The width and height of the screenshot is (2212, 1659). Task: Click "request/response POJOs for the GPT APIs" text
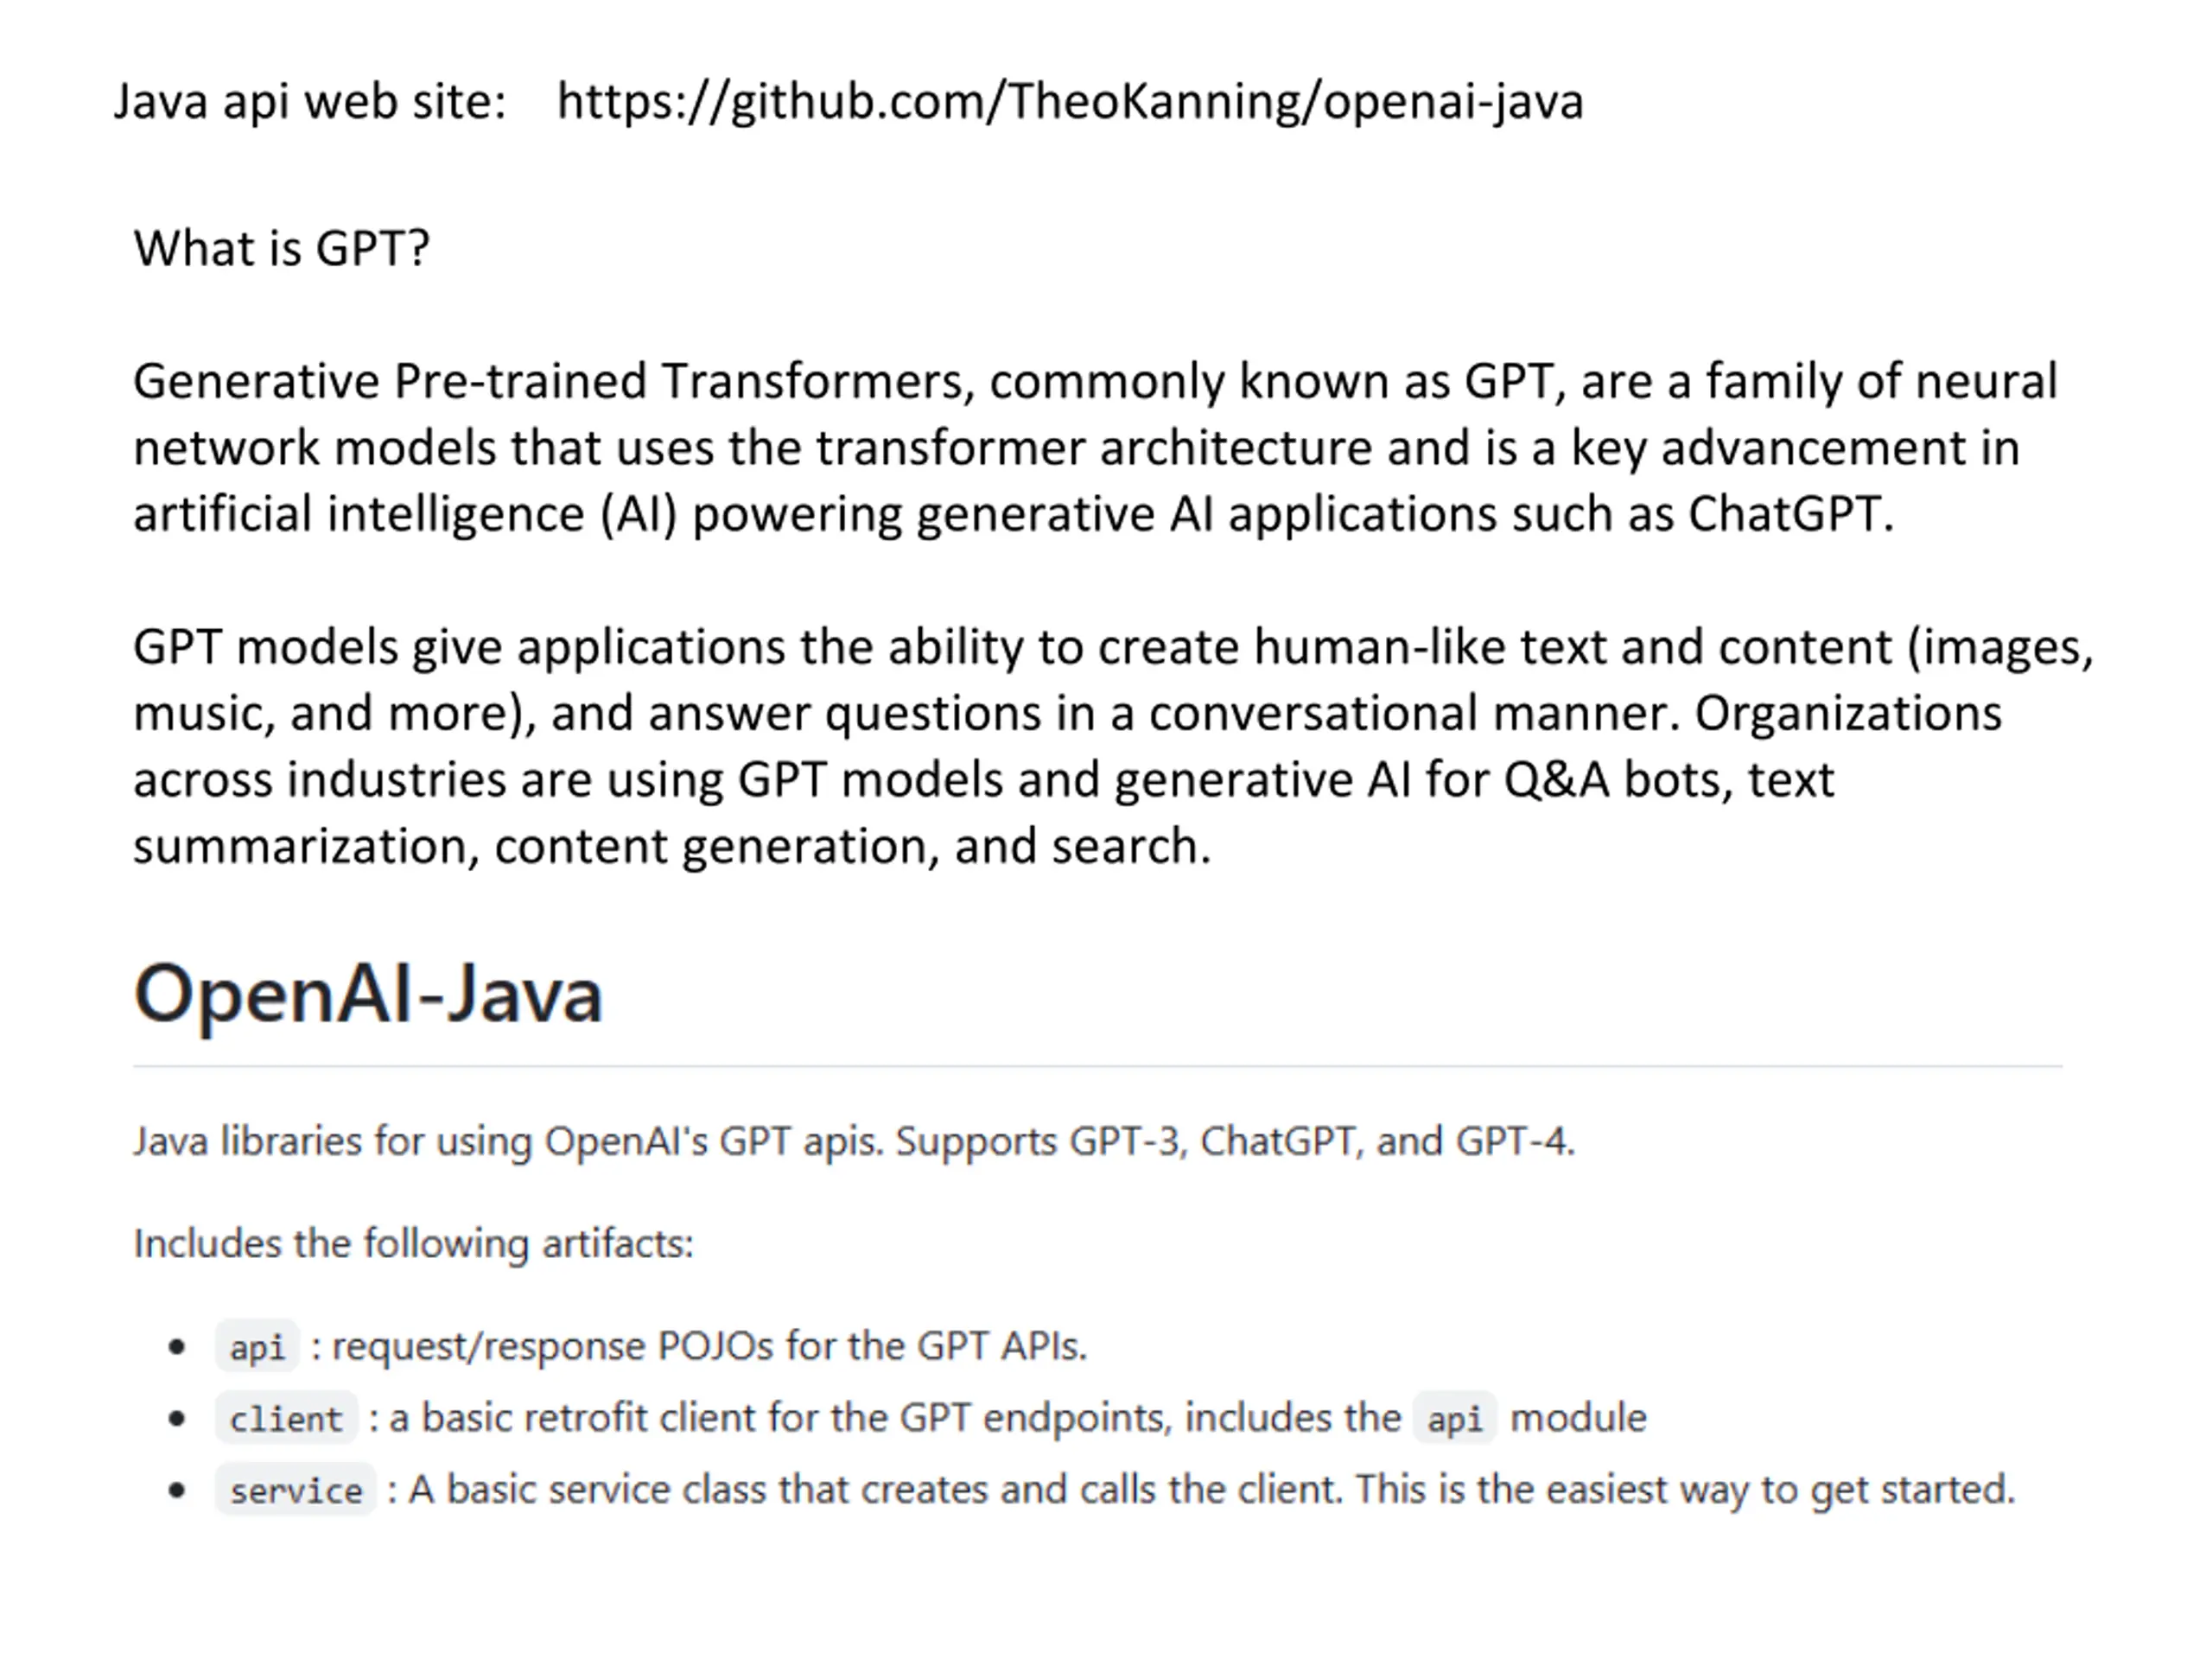pos(708,1347)
